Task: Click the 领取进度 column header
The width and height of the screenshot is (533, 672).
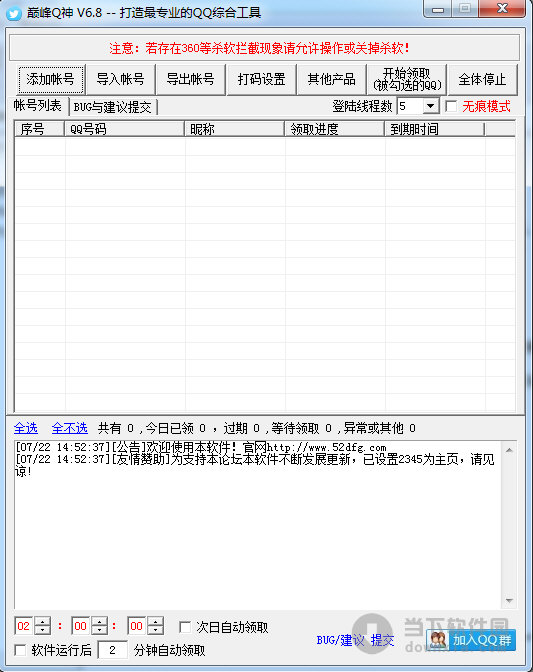Action: tap(334, 129)
